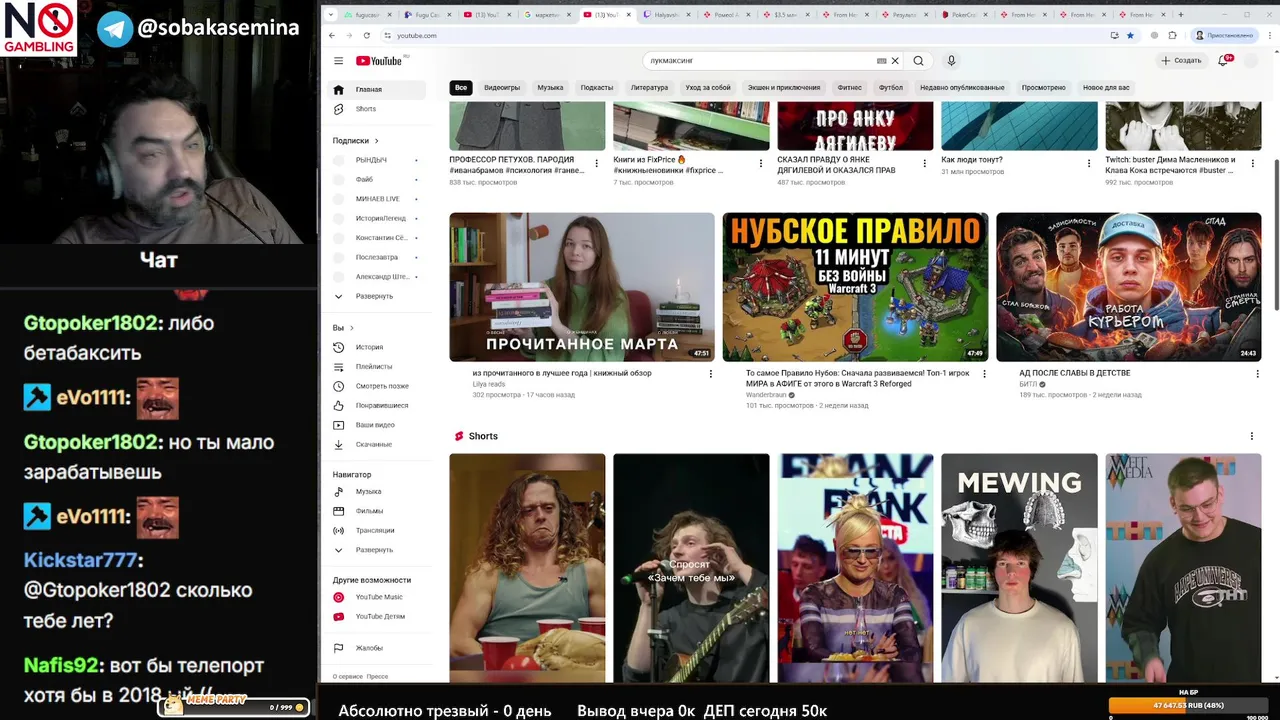Viewport: 1280px width, 720px height.
Task: Clear the search field with the X
Action: tap(895, 61)
